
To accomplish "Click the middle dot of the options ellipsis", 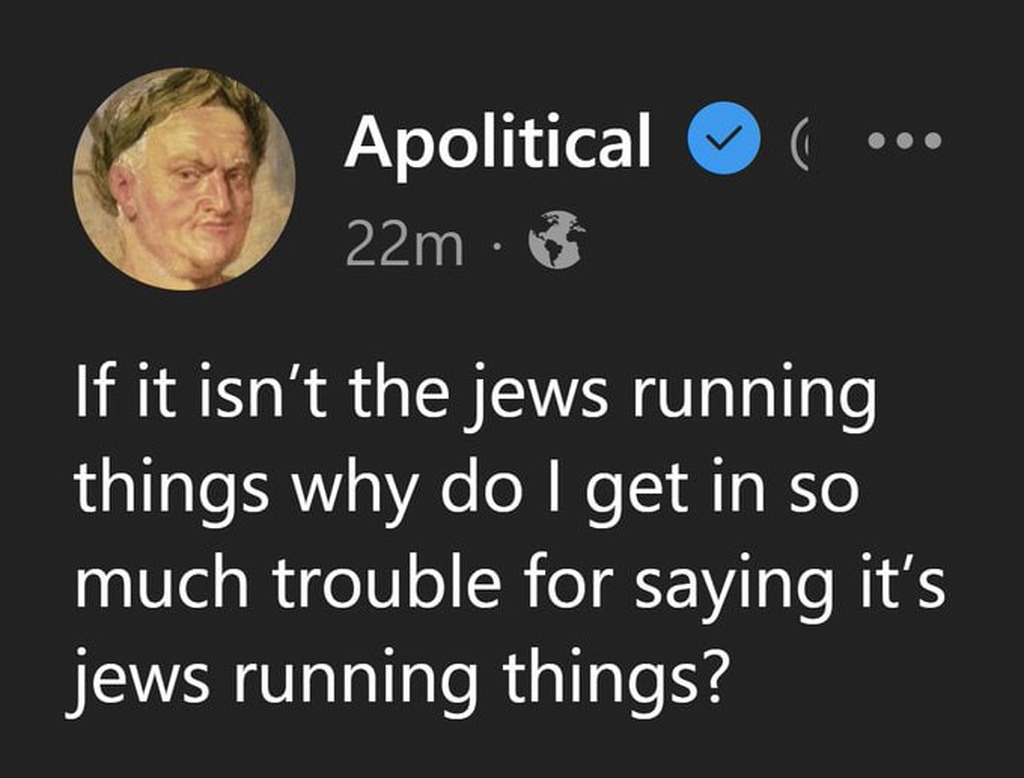I will [x=905, y=142].
